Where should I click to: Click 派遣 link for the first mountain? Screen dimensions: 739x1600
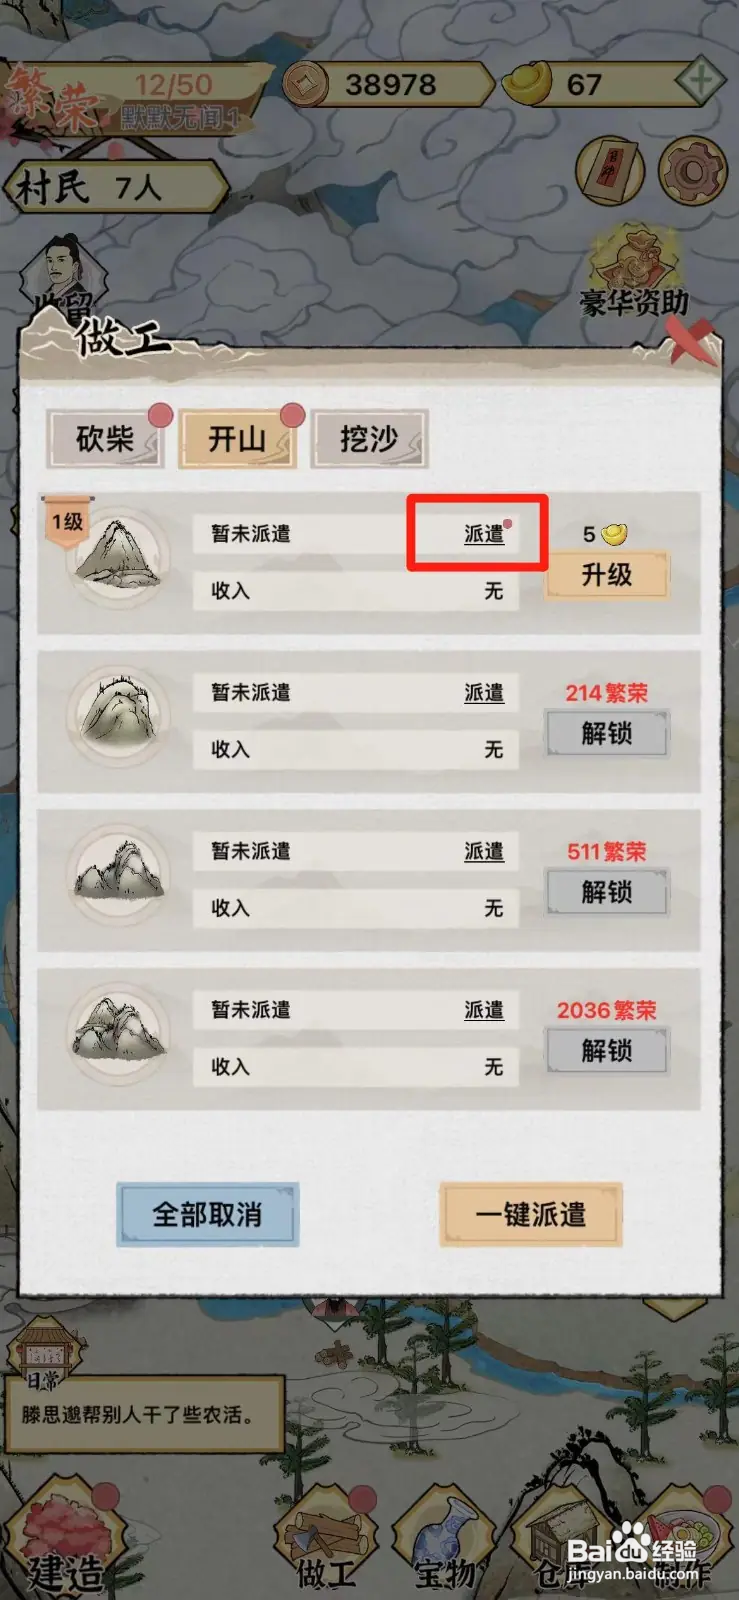[484, 534]
